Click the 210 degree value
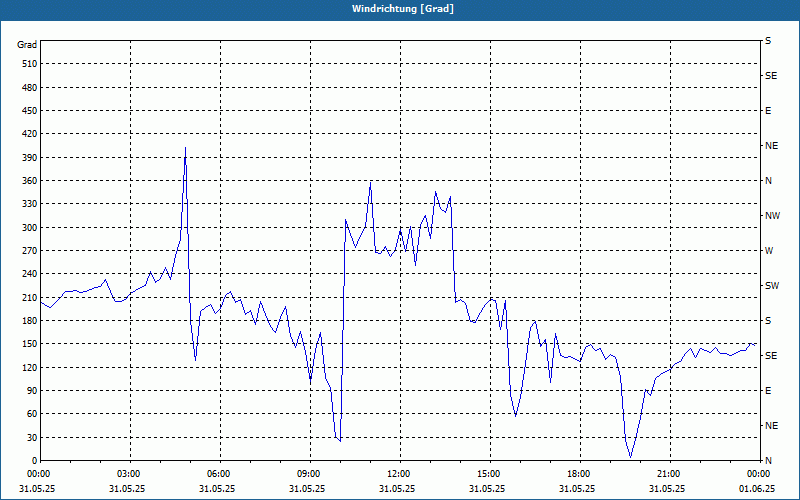The image size is (800, 500). [x=30, y=297]
